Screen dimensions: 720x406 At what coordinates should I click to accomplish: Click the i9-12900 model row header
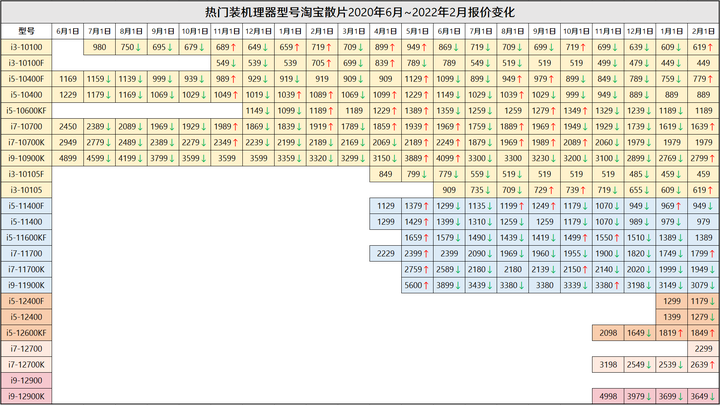tap(26, 380)
